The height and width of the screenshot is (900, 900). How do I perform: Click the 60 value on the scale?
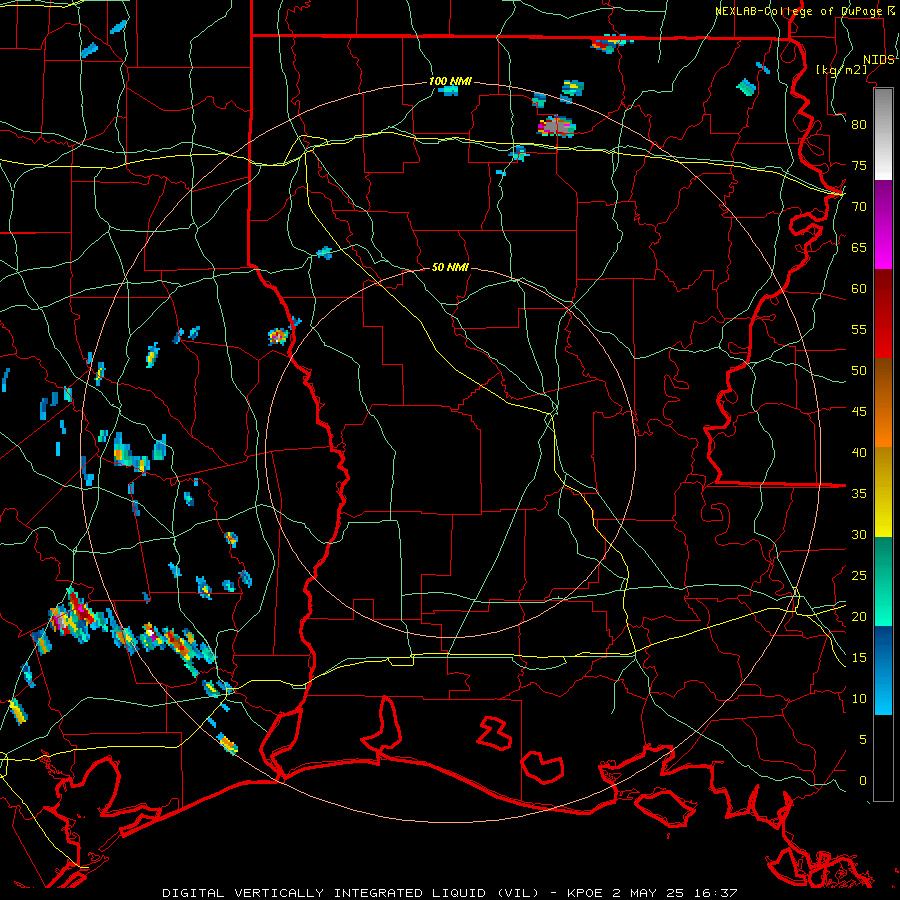pos(859,289)
